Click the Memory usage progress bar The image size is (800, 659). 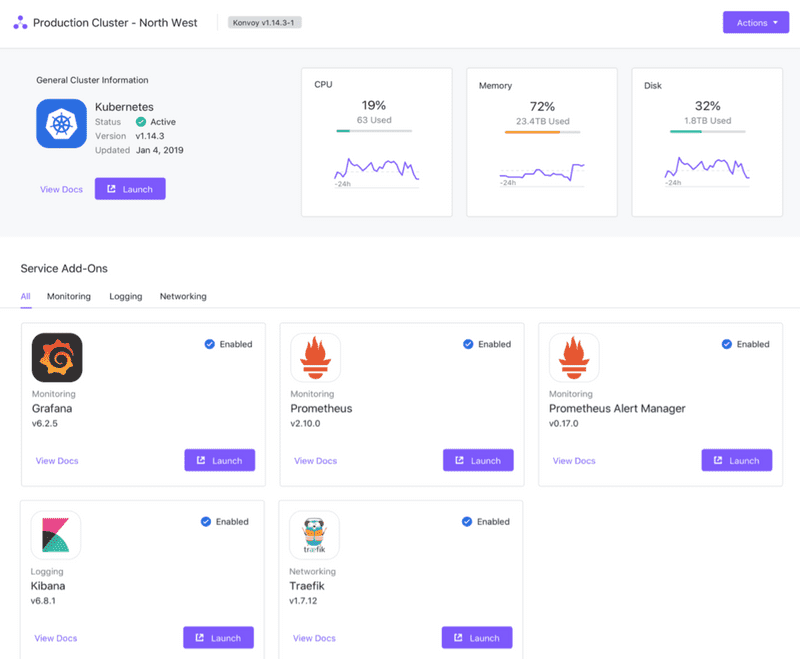pos(541,131)
